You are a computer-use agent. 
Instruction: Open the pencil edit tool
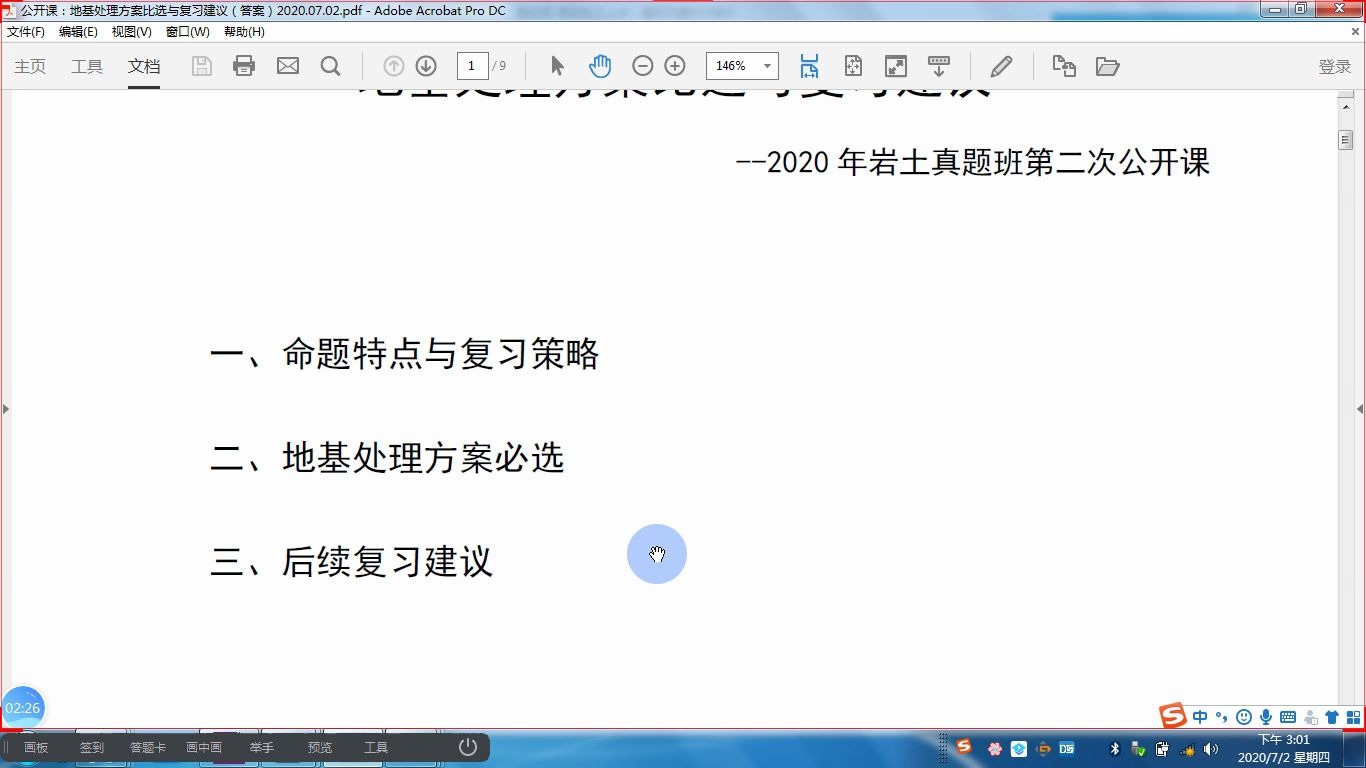1001,66
